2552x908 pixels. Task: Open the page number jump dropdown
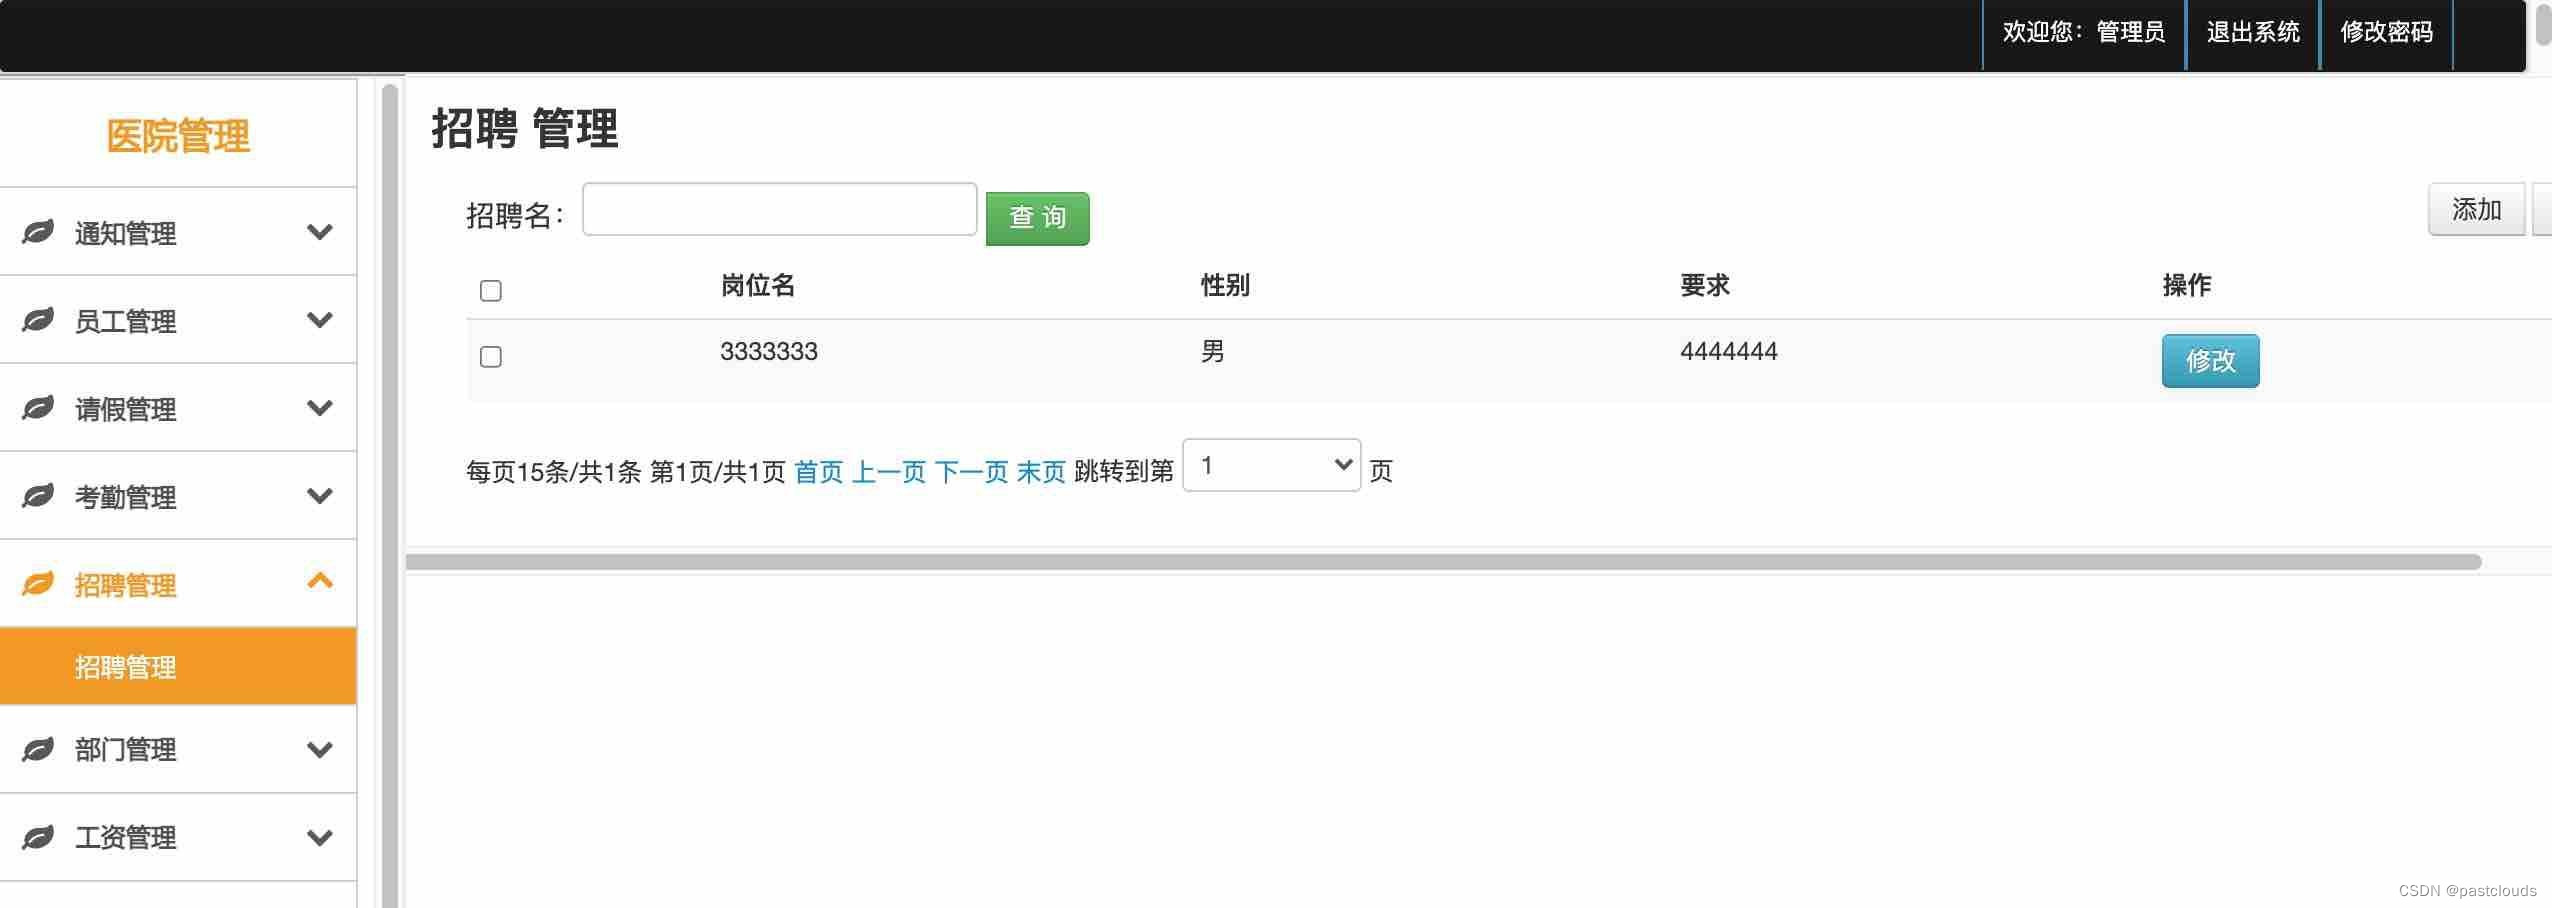1271,465
